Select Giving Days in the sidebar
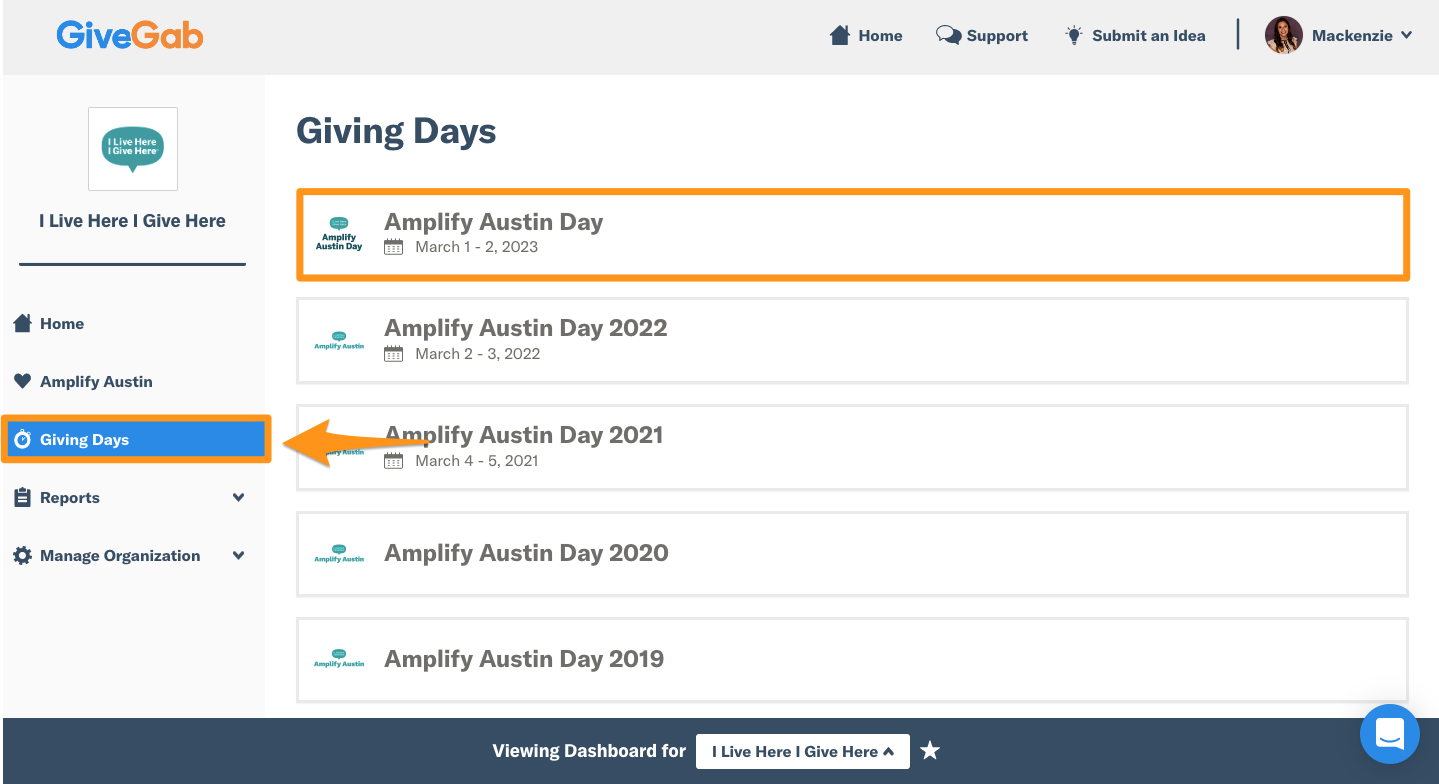Image resolution: width=1439 pixels, height=784 pixels. coord(135,439)
